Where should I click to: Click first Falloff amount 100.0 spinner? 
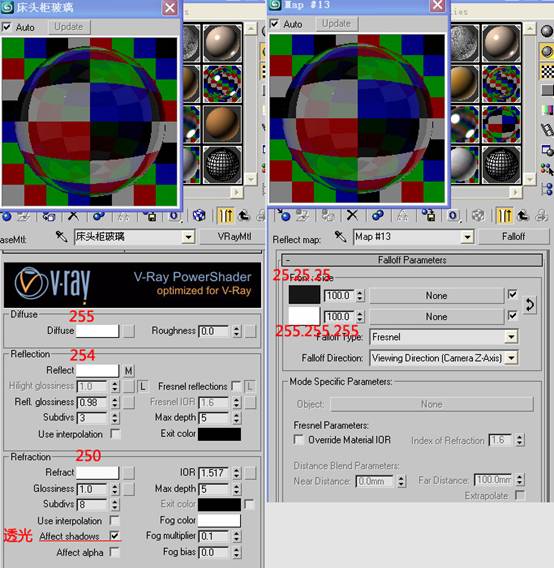(359, 296)
